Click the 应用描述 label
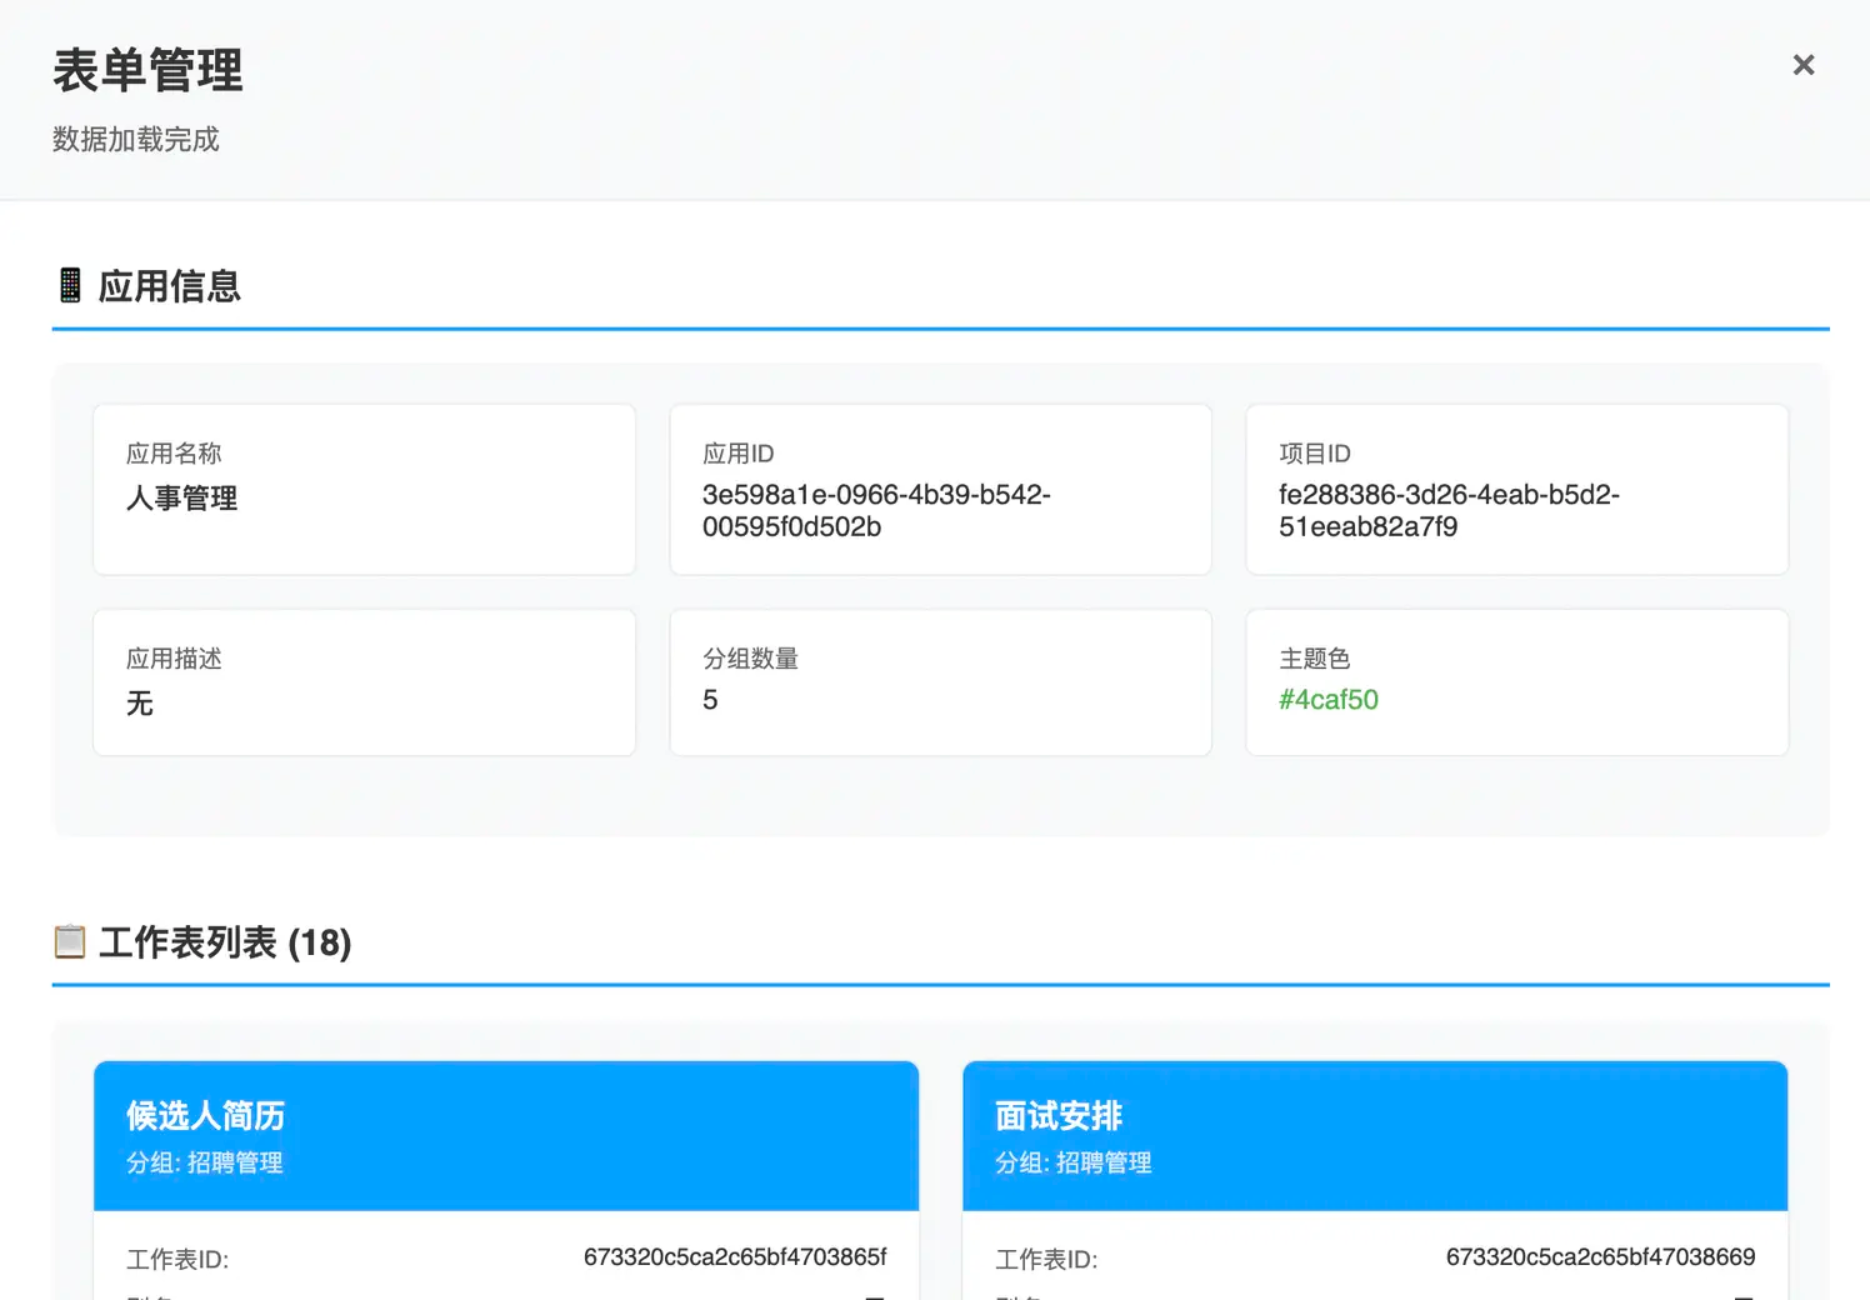 (x=174, y=659)
